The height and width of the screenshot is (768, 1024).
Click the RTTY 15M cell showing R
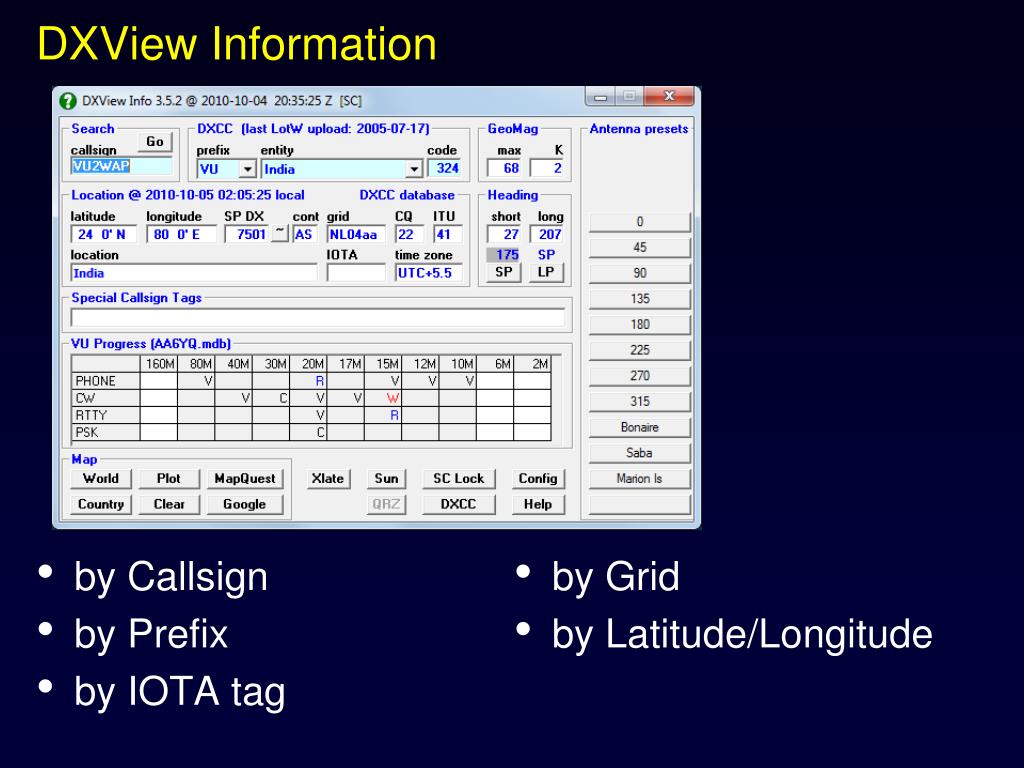(x=383, y=415)
